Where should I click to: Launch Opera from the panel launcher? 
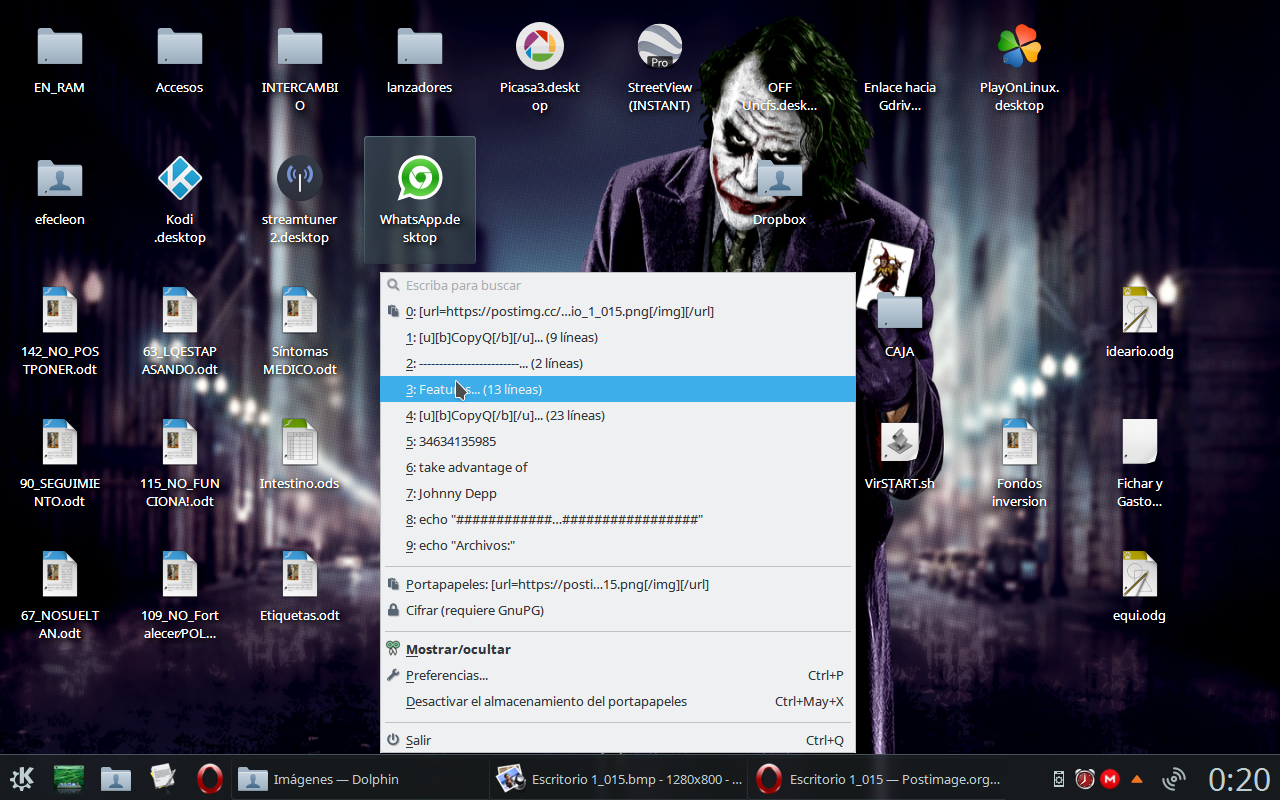tap(209, 778)
